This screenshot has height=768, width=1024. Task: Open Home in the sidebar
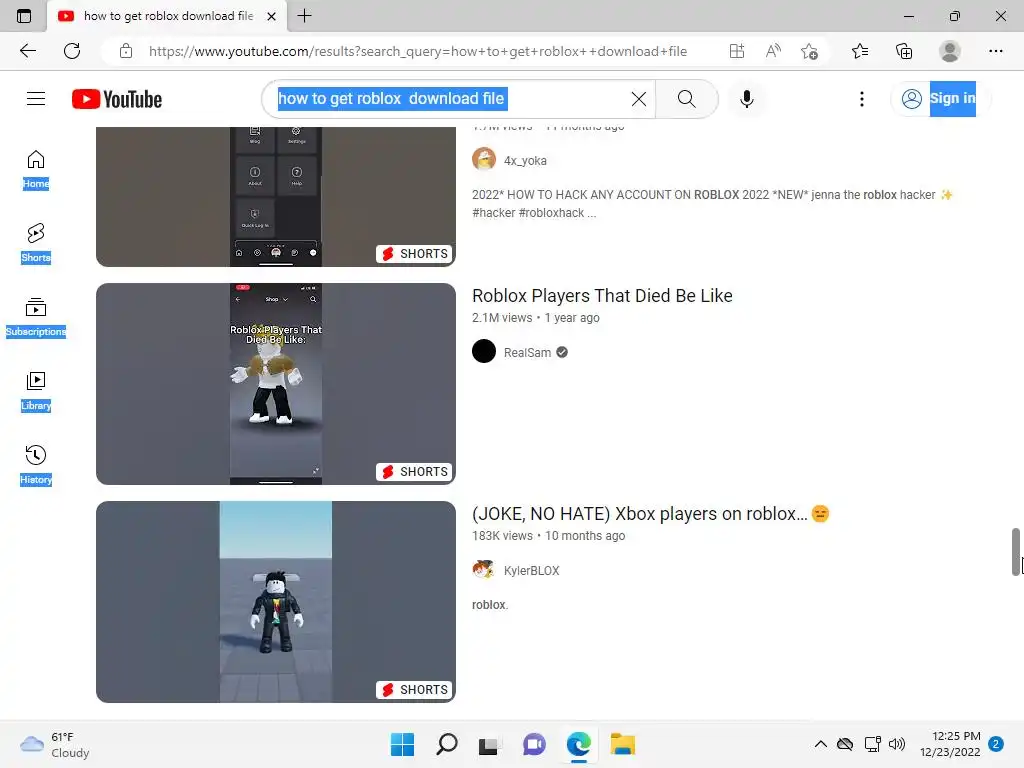click(36, 168)
